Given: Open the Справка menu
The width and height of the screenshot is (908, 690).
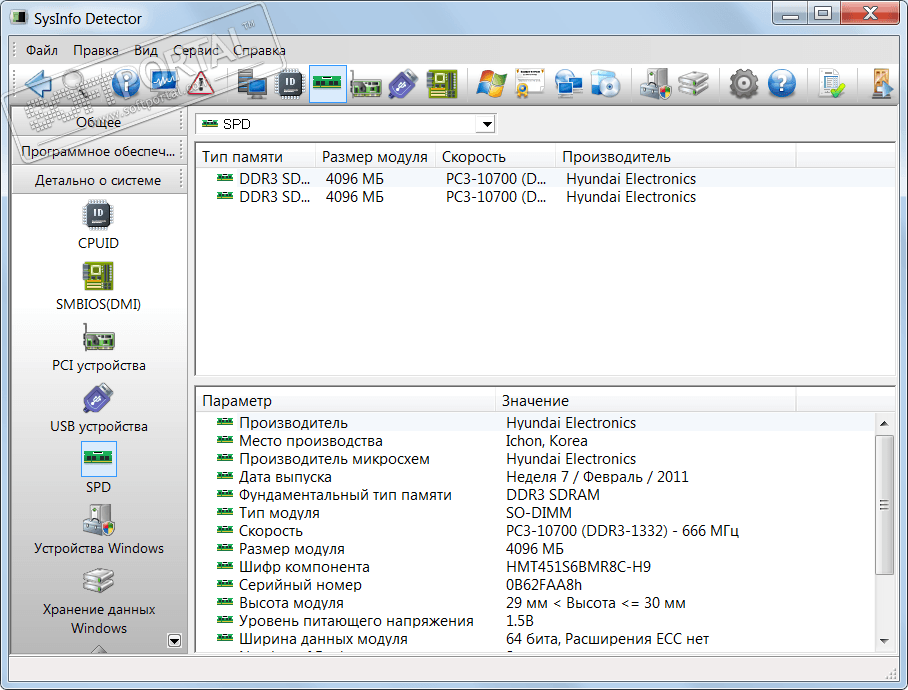Looking at the screenshot, I should 259,50.
